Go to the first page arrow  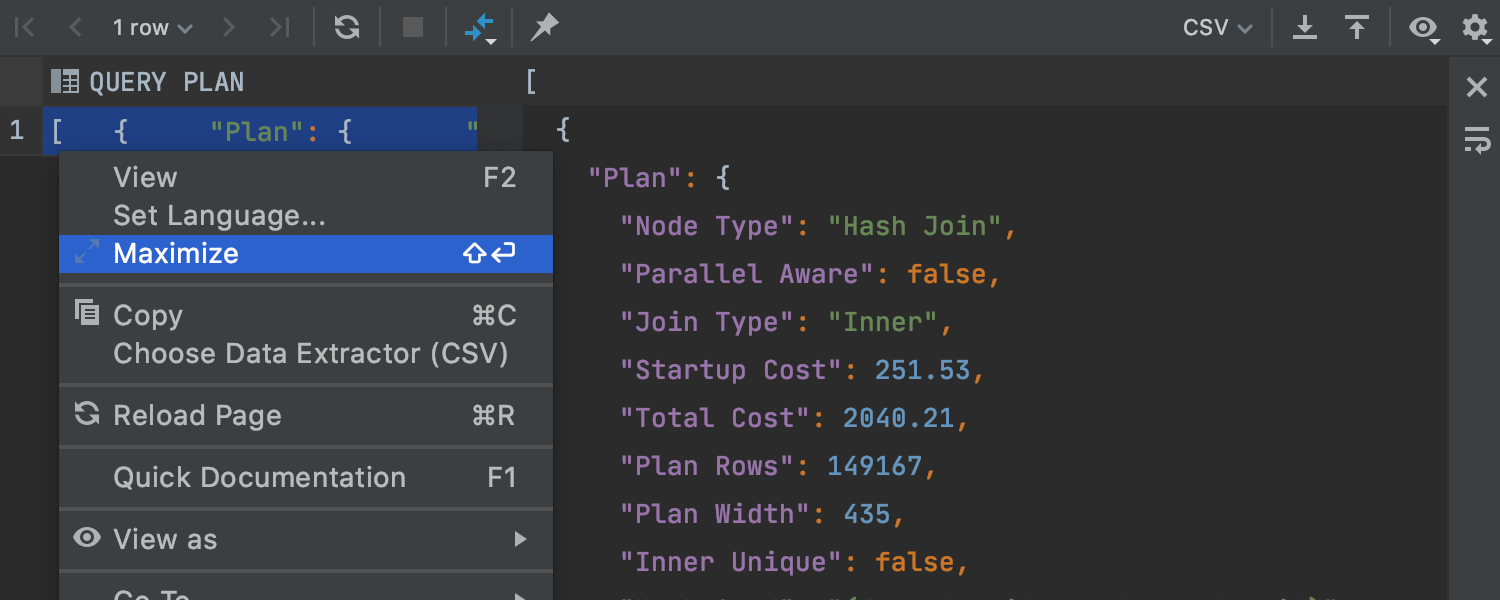(x=25, y=27)
